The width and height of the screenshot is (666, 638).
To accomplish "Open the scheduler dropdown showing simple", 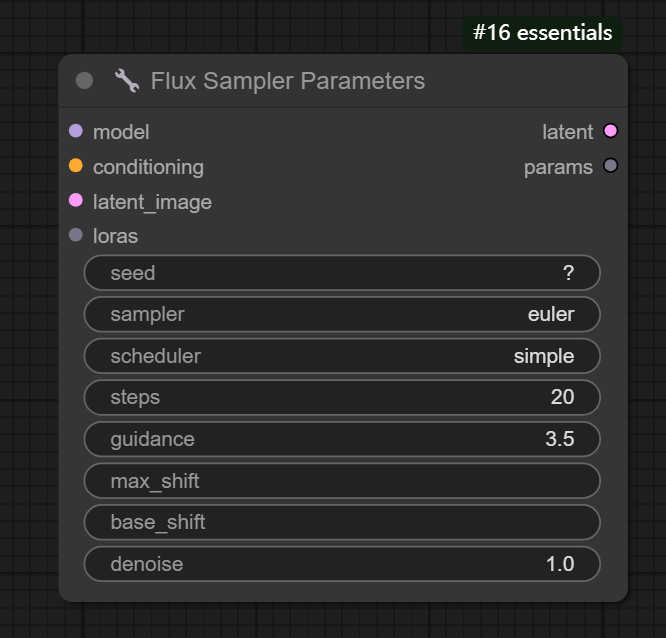I will click(x=342, y=356).
